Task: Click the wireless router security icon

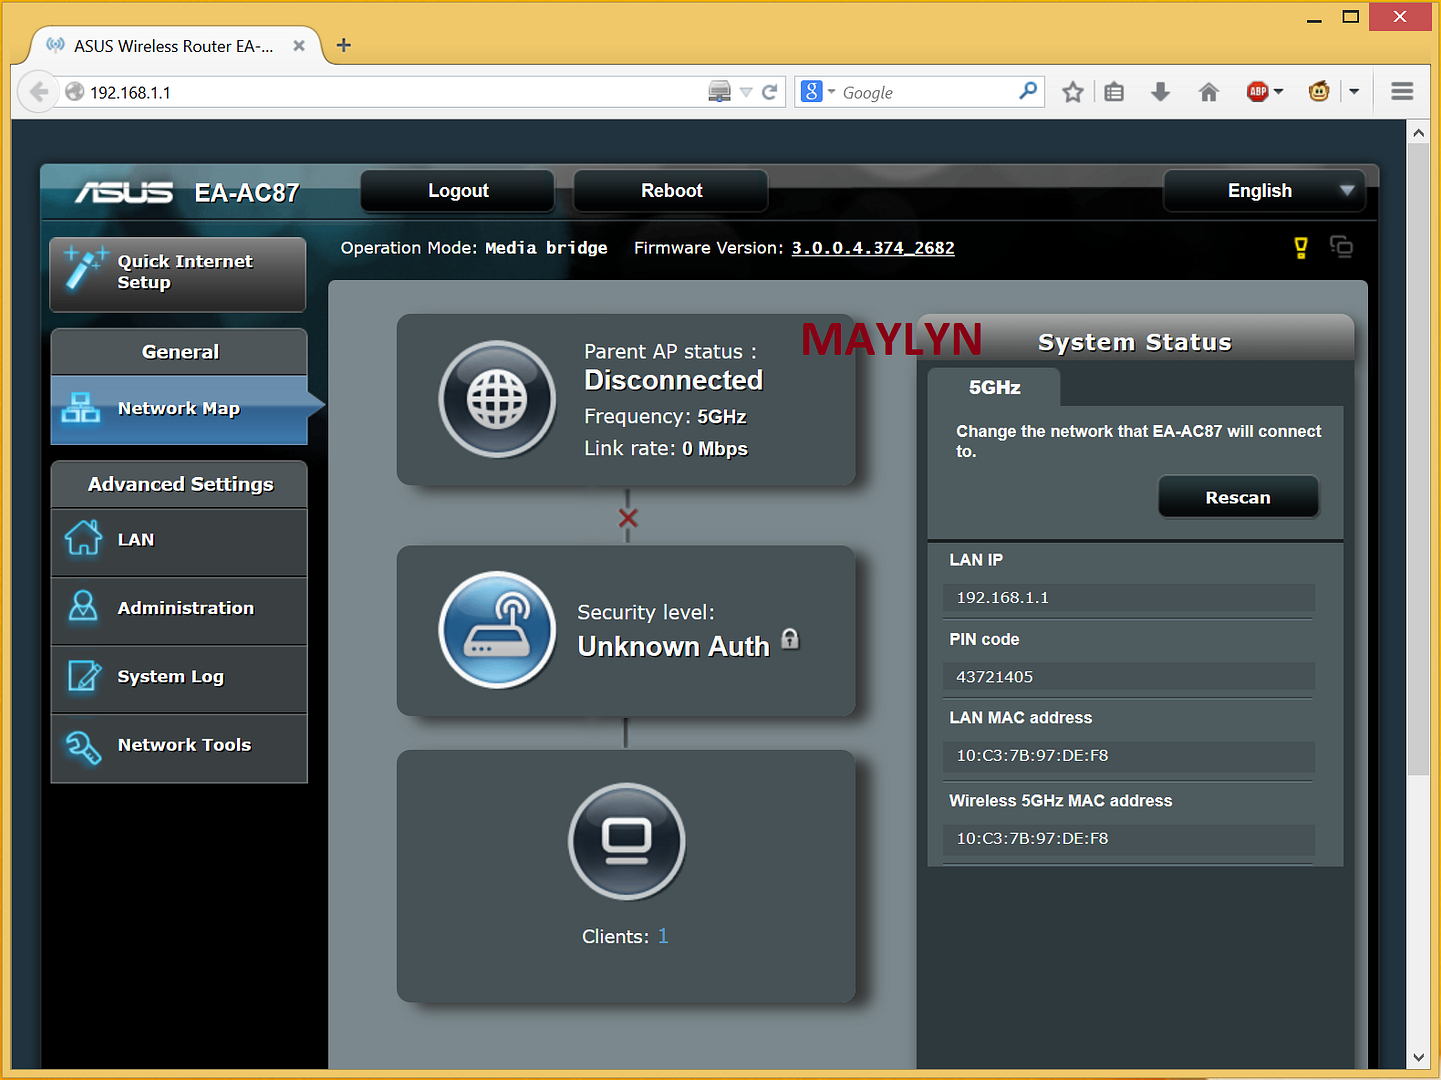Action: pyautogui.click(x=497, y=630)
